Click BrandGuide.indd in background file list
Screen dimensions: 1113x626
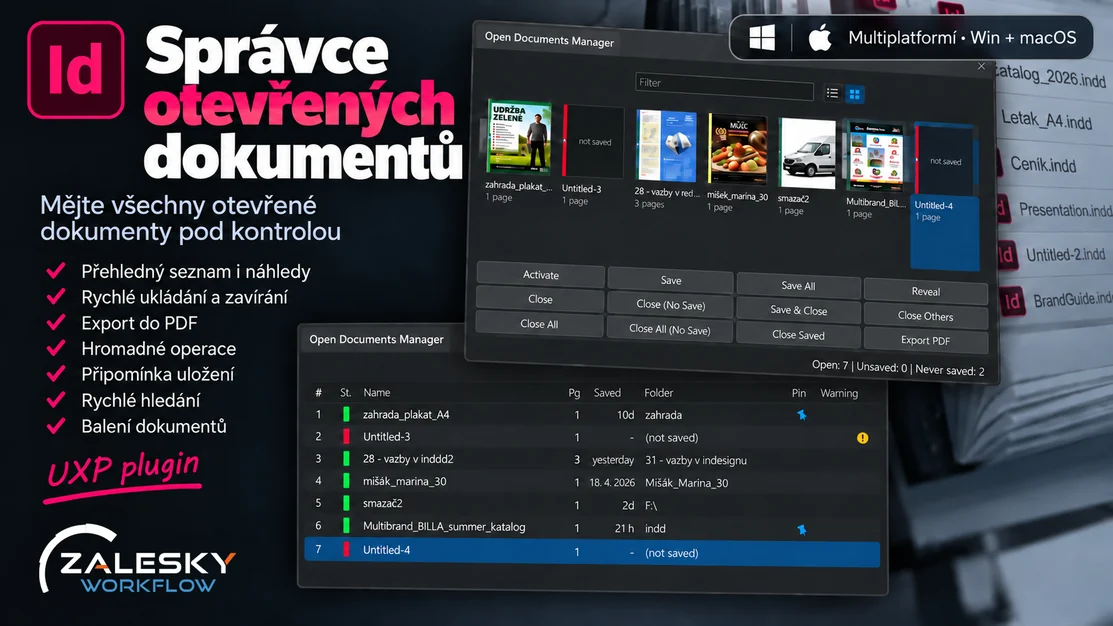pos(1072,299)
